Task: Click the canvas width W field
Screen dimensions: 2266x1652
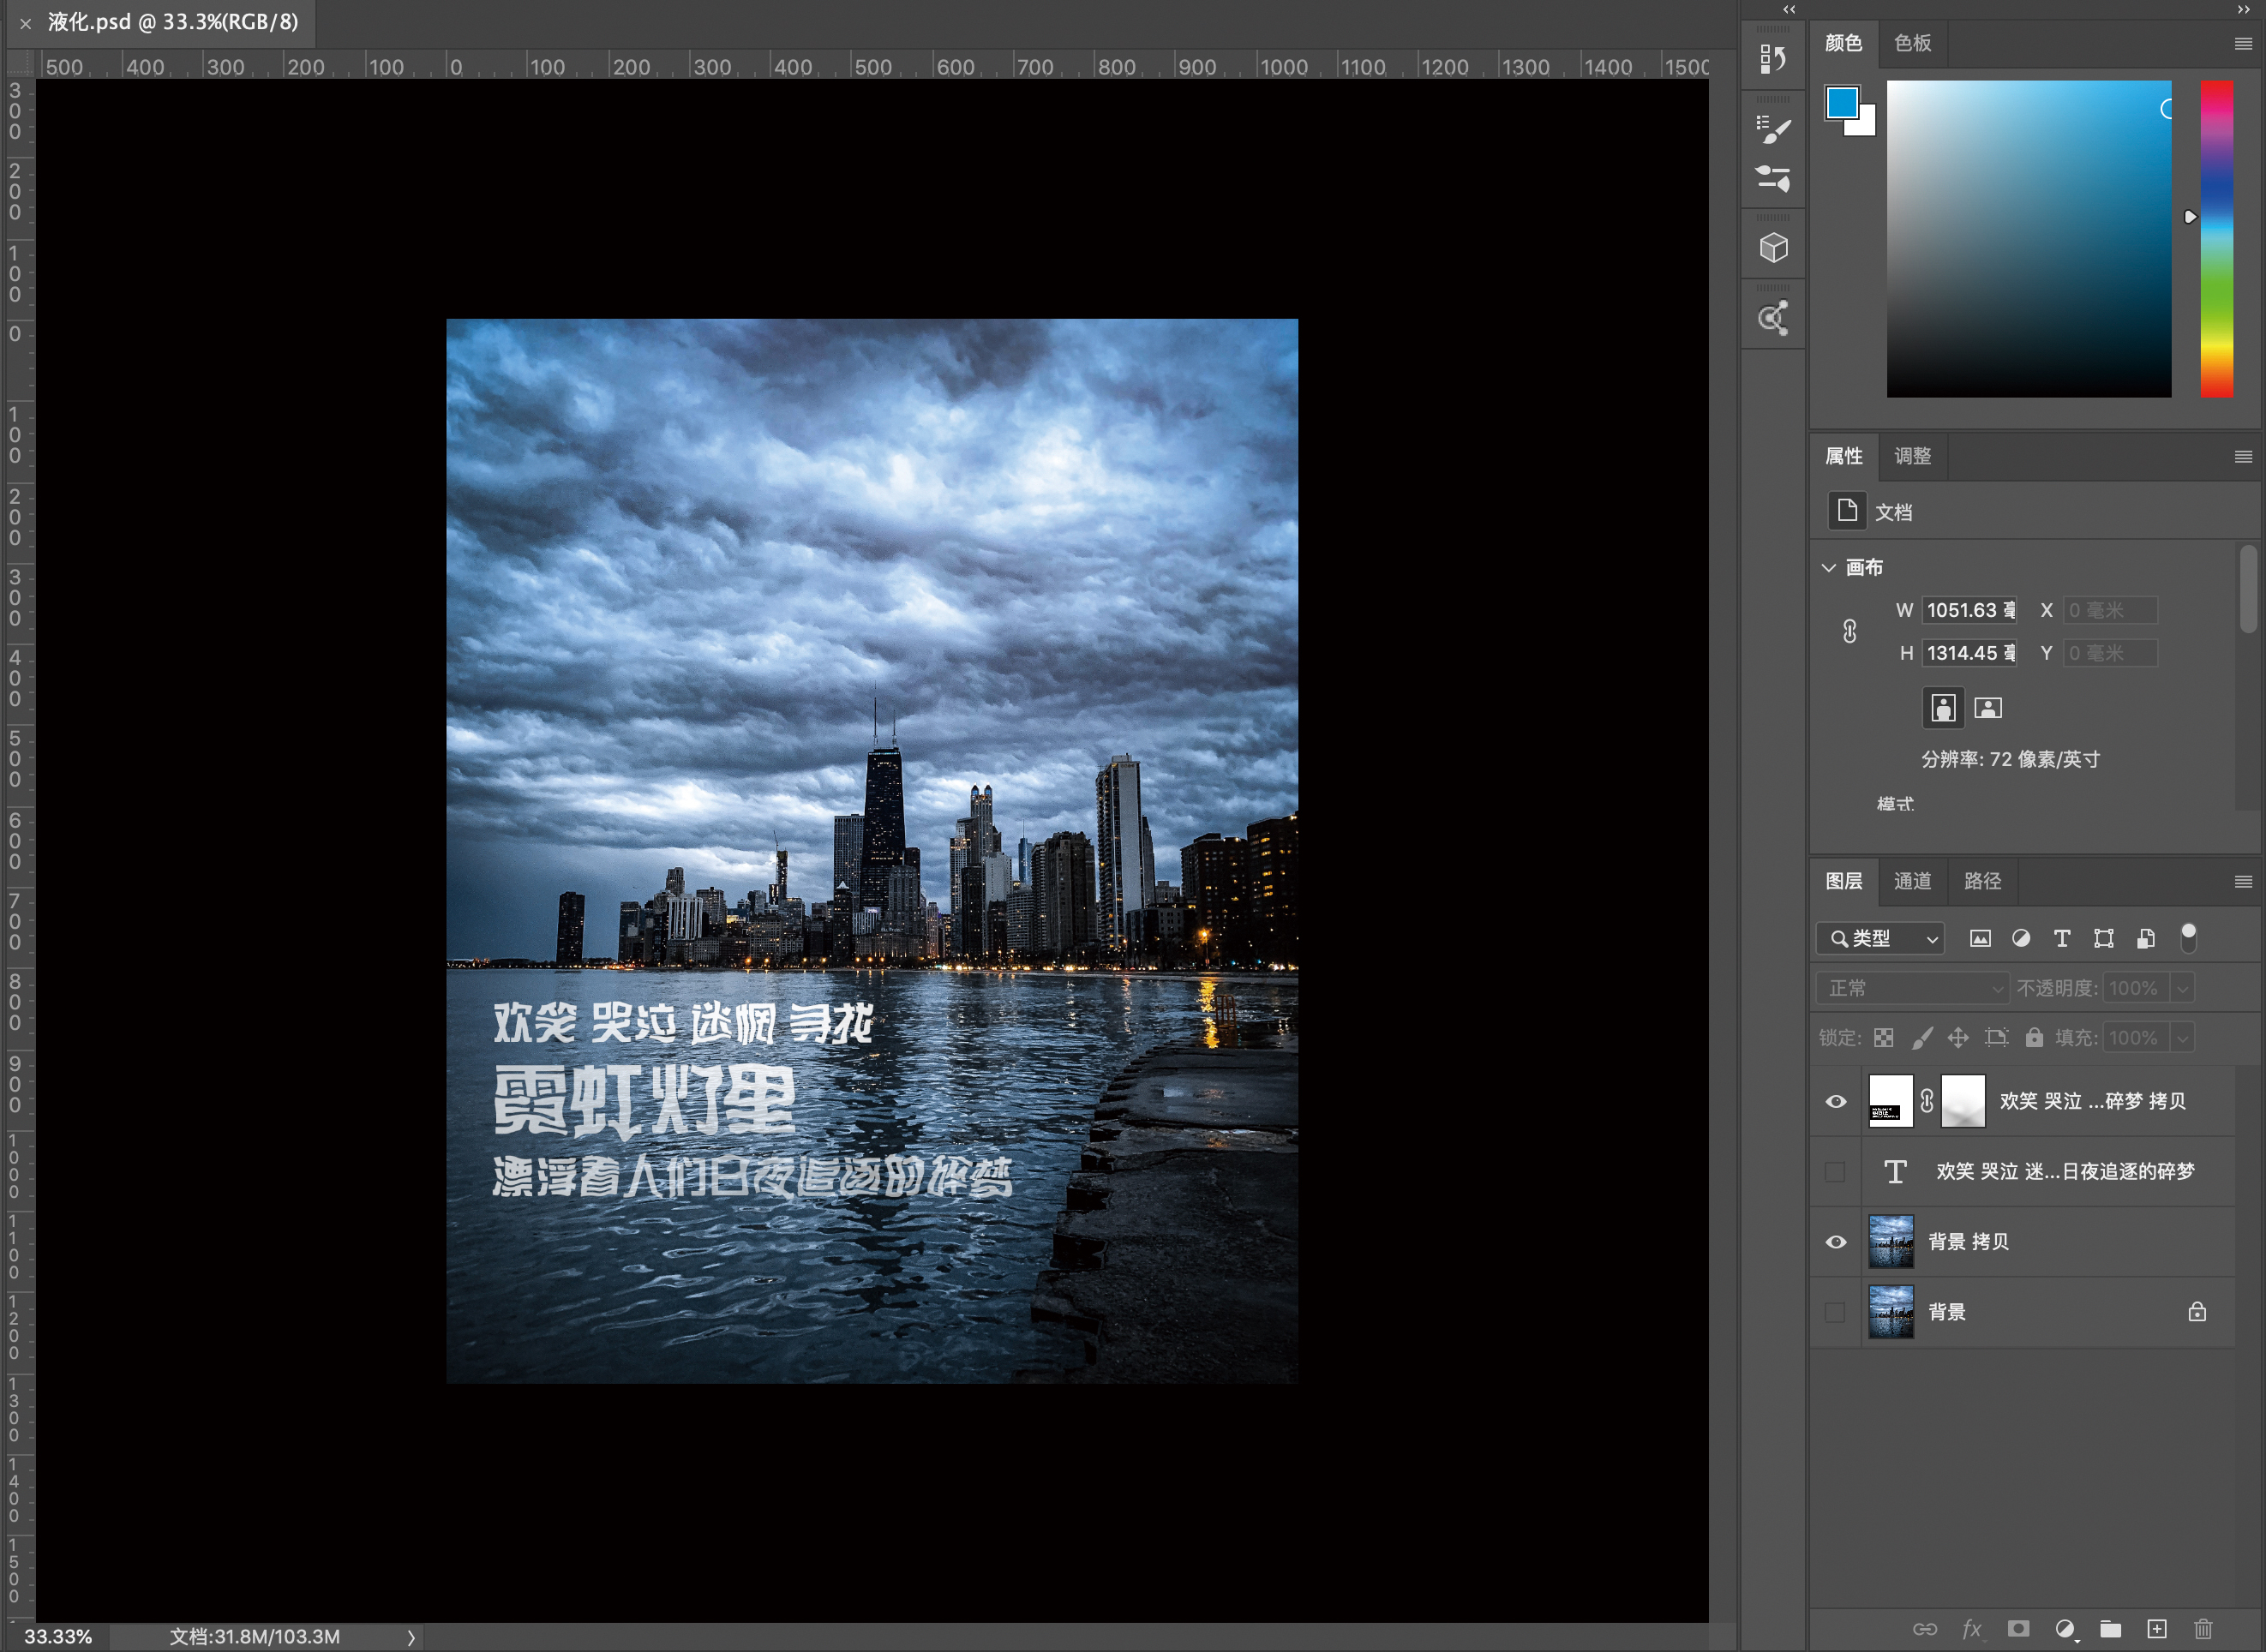Action: [1969, 610]
